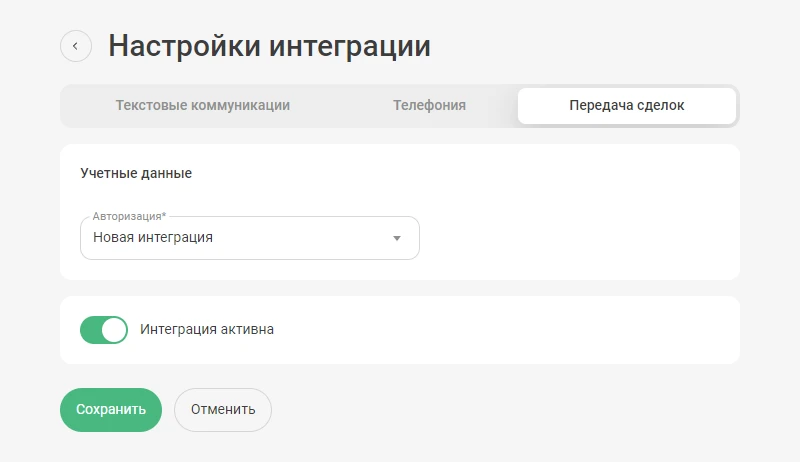Click the white knob of the green toggle
This screenshot has height=462, width=800.
point(114,330)
